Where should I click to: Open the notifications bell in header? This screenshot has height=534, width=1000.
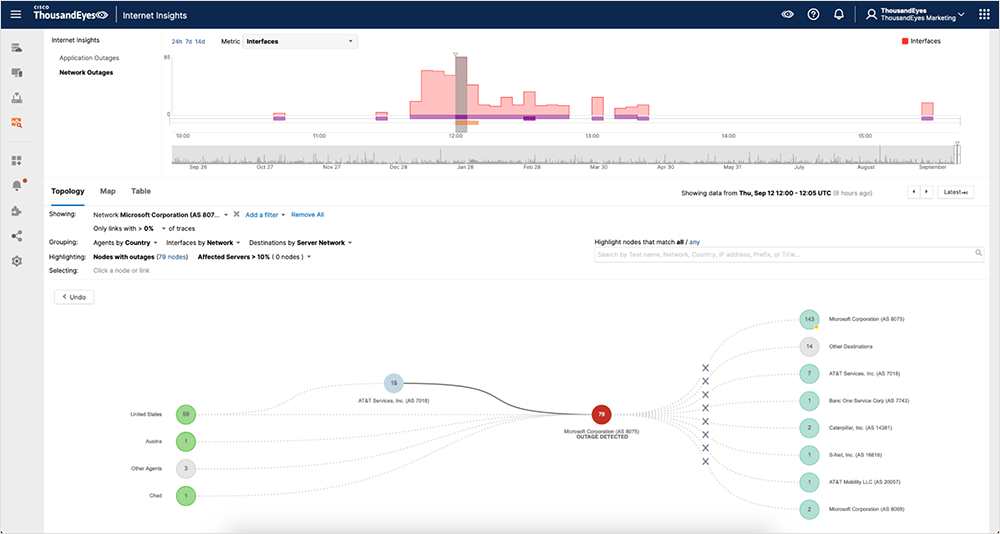click(838, 15)
